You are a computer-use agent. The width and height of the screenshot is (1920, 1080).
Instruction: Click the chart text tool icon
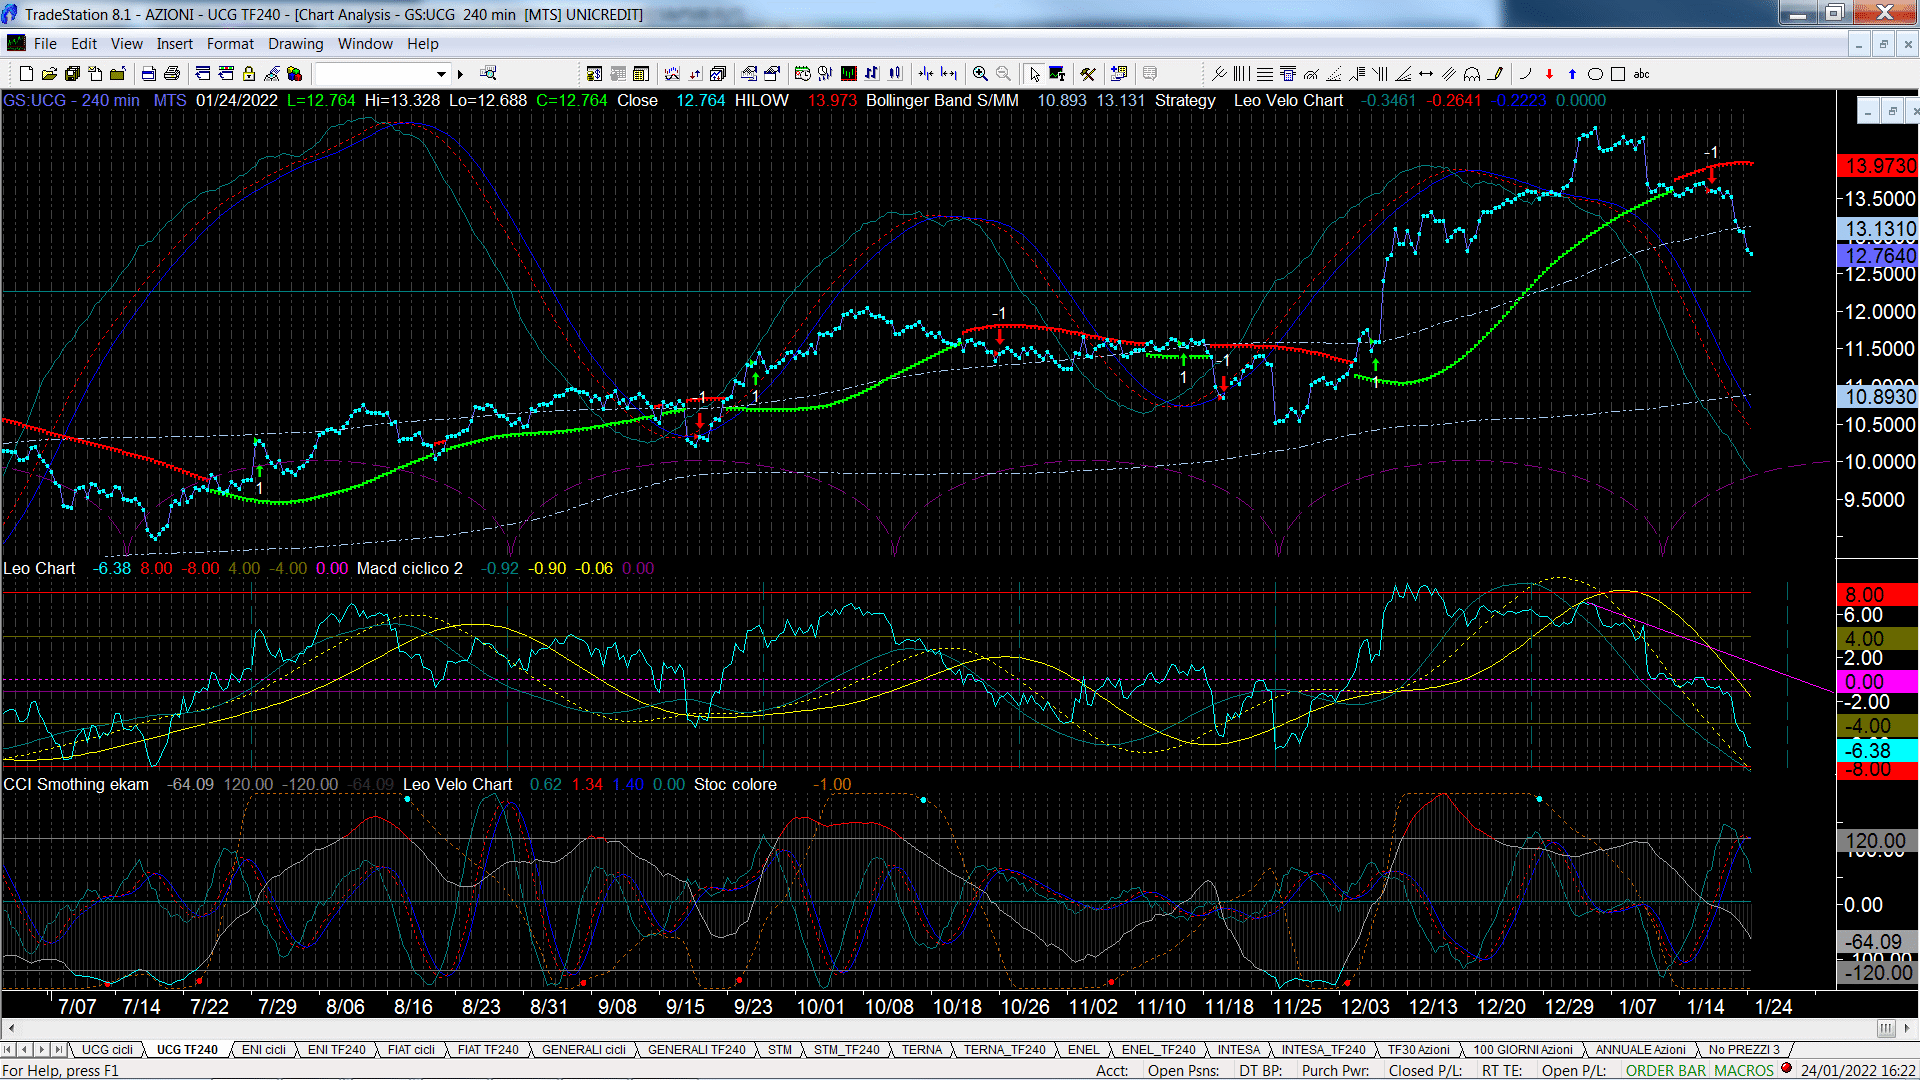pos(1057,74)
